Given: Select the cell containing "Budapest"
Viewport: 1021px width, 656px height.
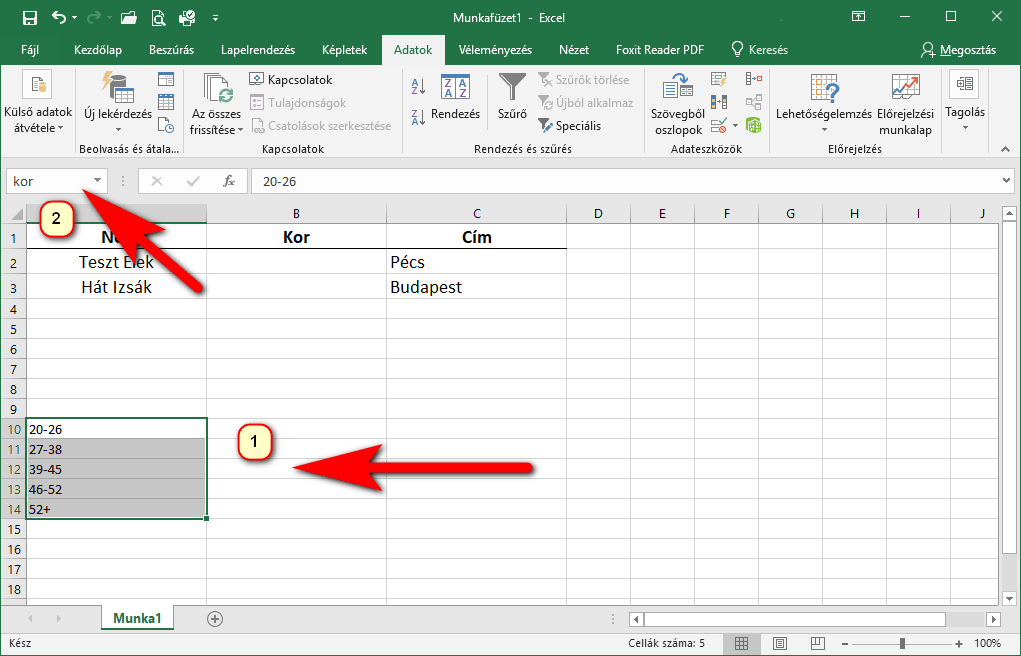Looking at the screenshot, I should click(x=476, y=287).
